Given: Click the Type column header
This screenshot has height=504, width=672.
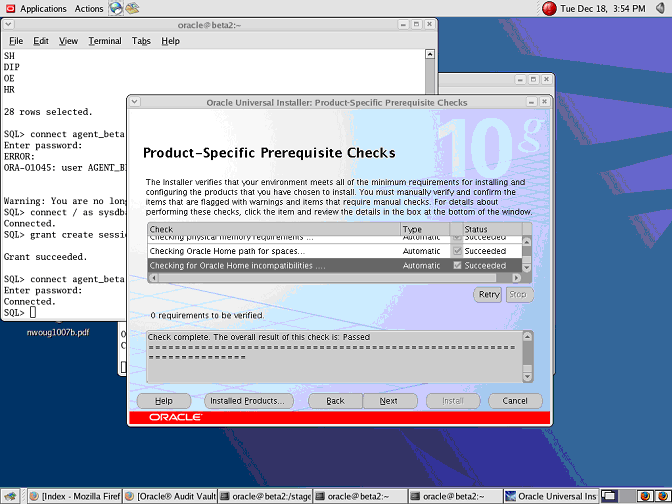Looking at the screenshot, I should pyautogui.click(x=425, y=229).
